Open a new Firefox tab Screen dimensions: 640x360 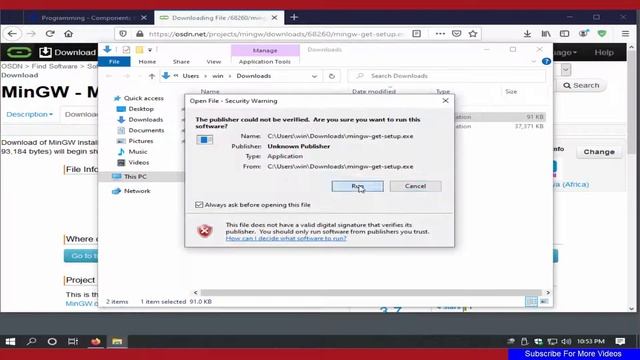click(294, 18)
